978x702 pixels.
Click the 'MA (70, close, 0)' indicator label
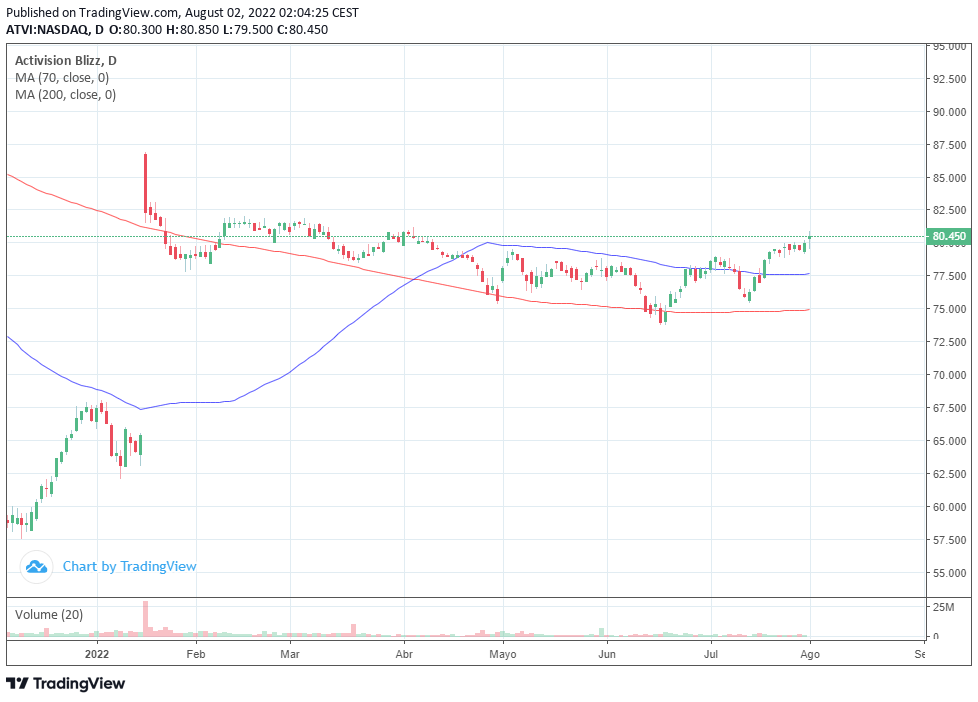(x=62, y=78)
